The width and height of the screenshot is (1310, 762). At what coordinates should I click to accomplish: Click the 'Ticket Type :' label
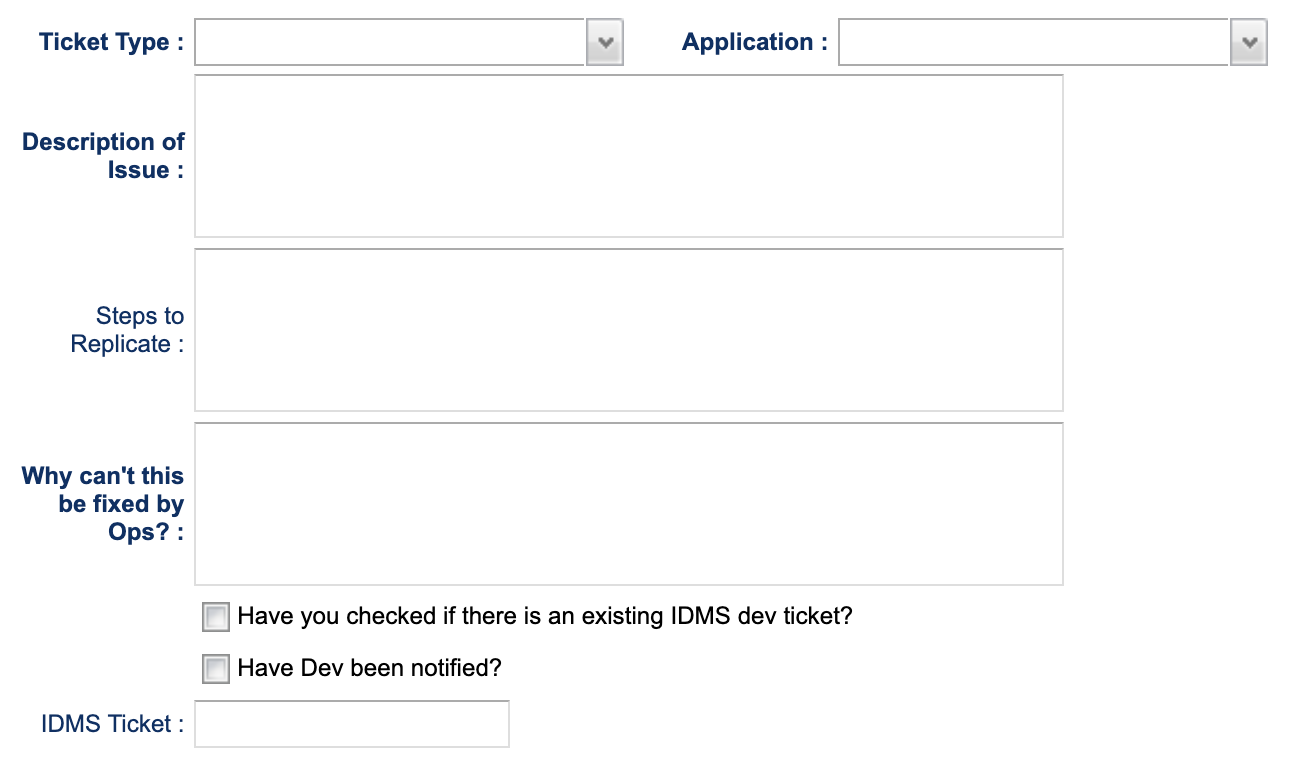coord(111,43)
